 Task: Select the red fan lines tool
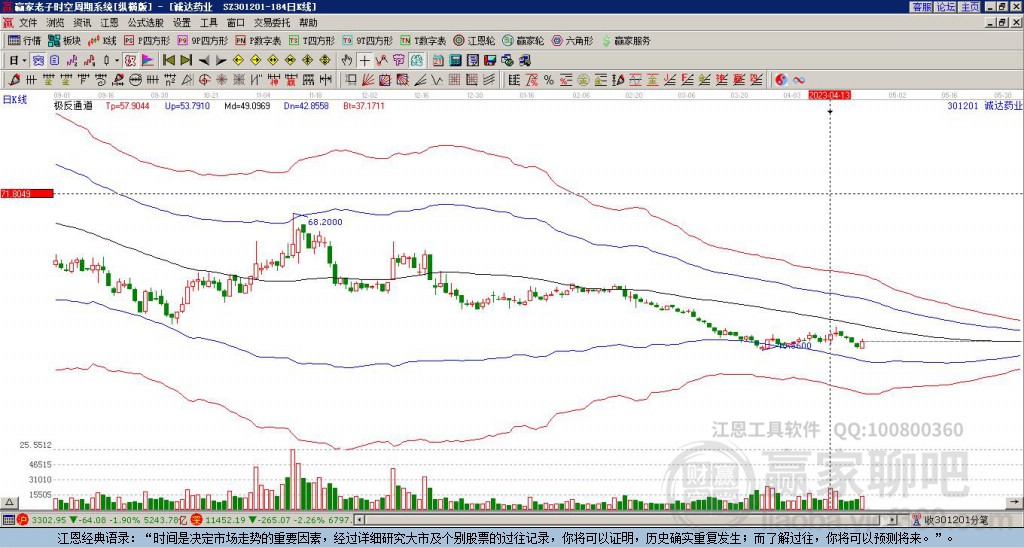pyautogui.click(x=367, y=80)
